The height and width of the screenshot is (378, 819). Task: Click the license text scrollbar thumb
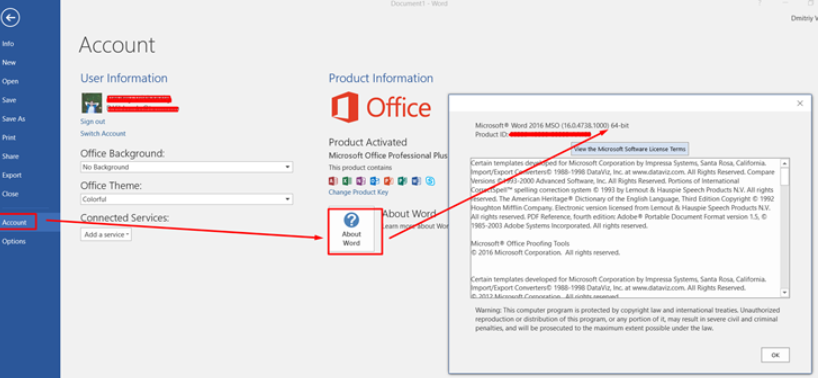[785, 176]
